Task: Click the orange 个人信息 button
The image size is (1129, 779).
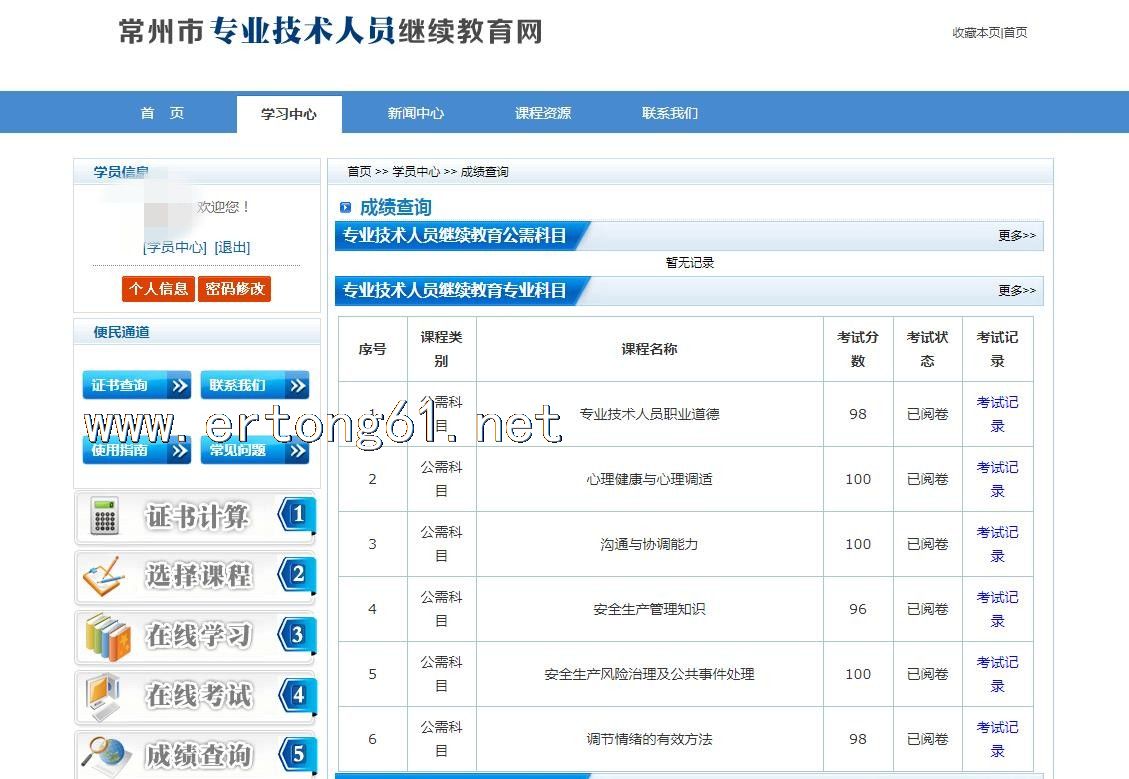Action: click(158, 289)
